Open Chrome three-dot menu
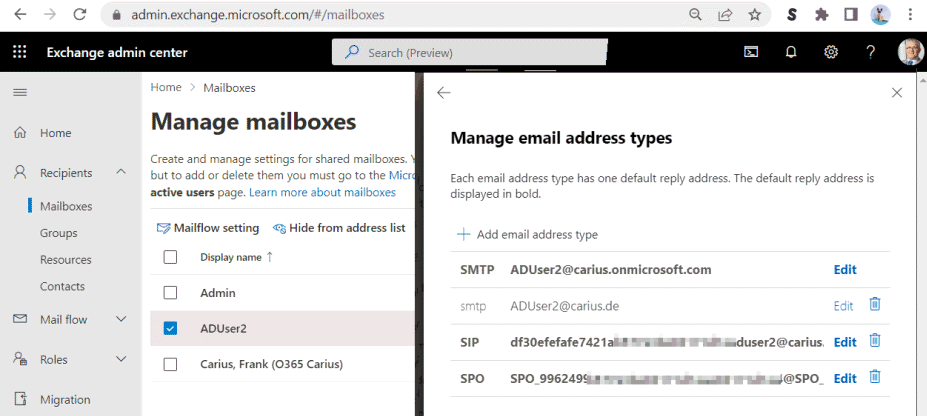The height and width of the screenshot is (416, 927). pos(910,15)
